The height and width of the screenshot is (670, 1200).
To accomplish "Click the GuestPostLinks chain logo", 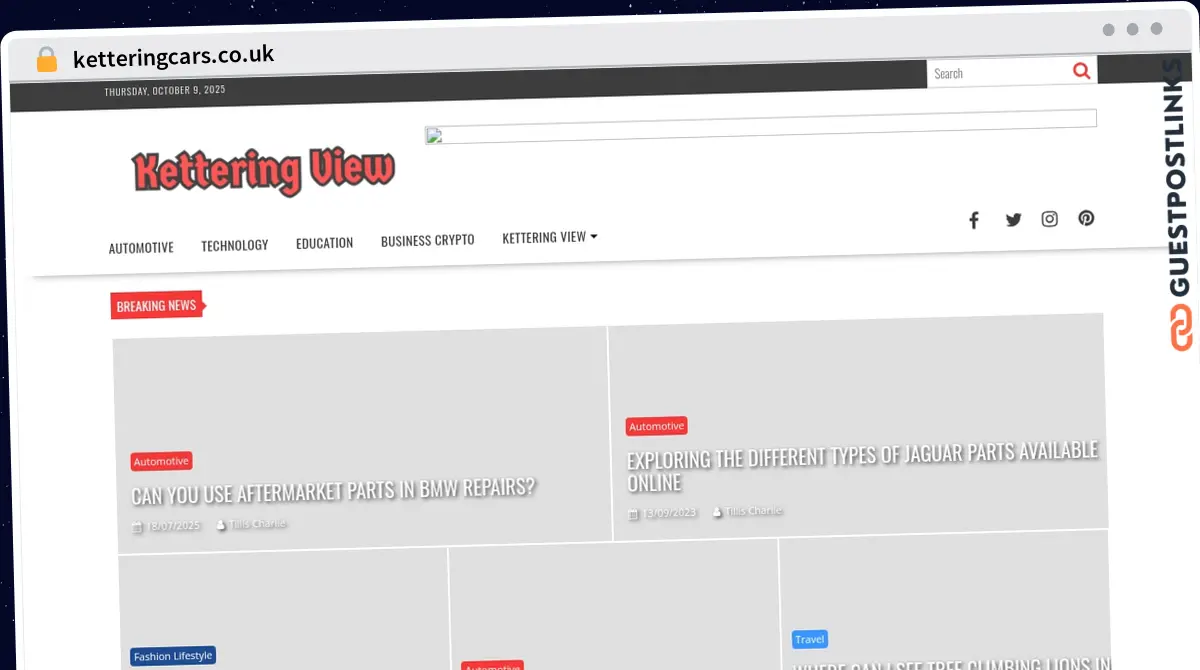I will pyautogui.click(x=1181, y=328).
